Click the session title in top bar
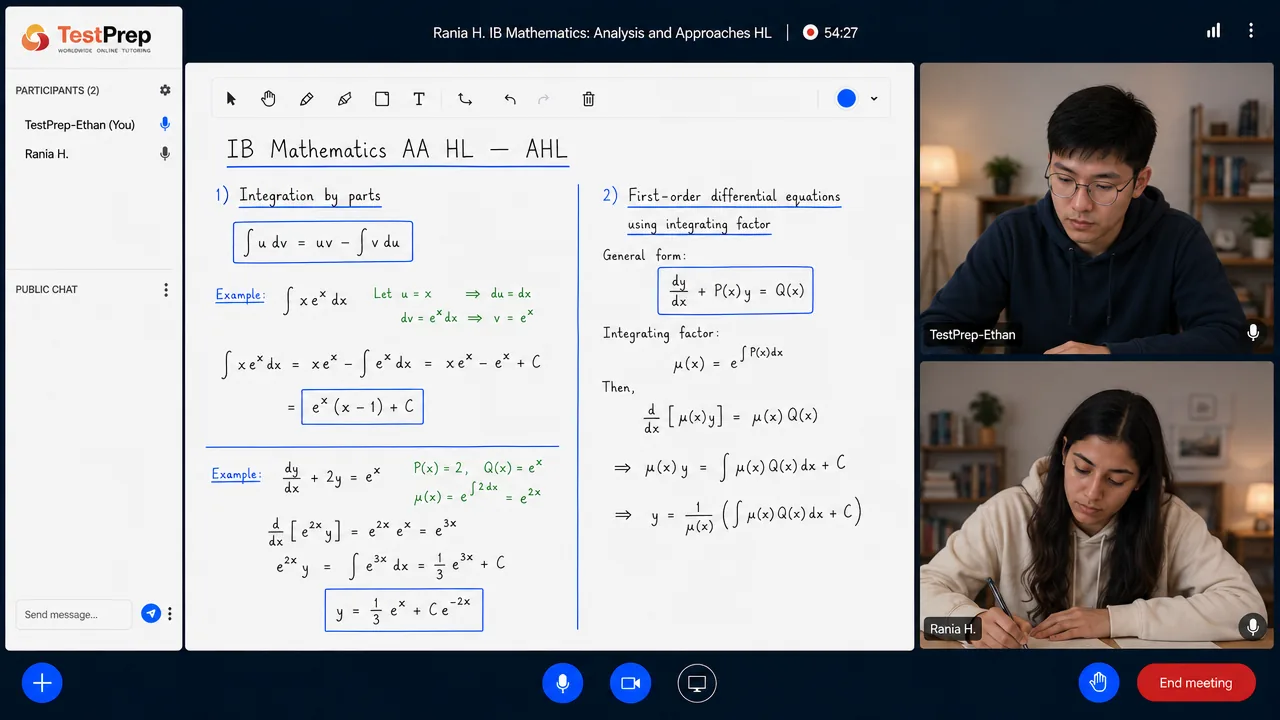1280x720 pixels. (602, 32)
